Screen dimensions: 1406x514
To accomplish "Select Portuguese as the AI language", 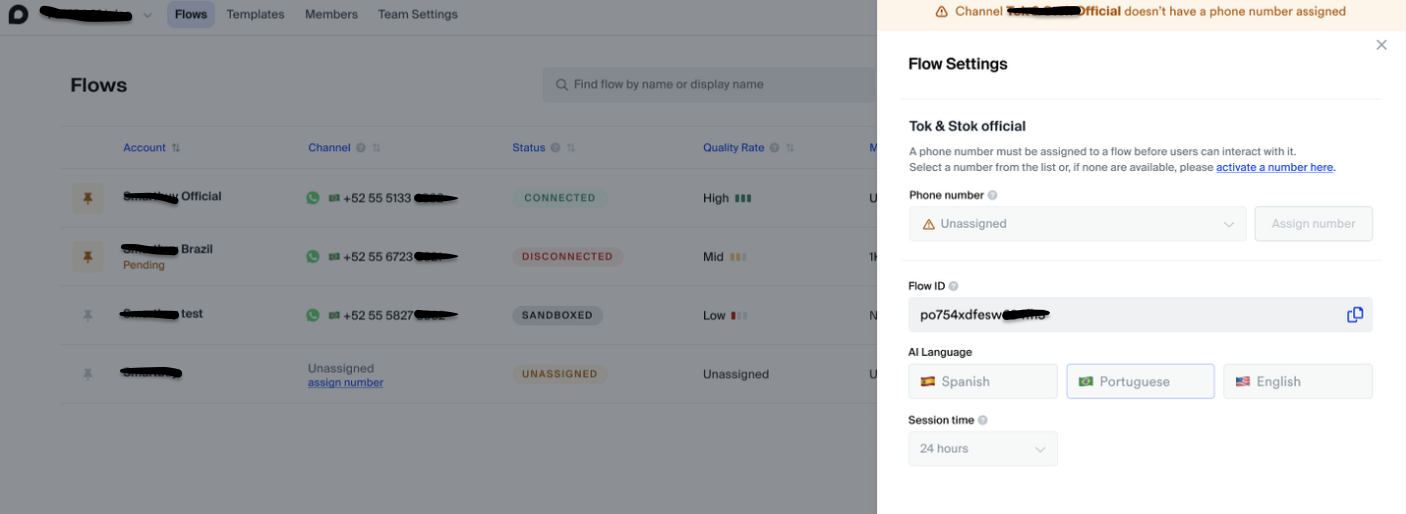I will [x=1140, y=381].
